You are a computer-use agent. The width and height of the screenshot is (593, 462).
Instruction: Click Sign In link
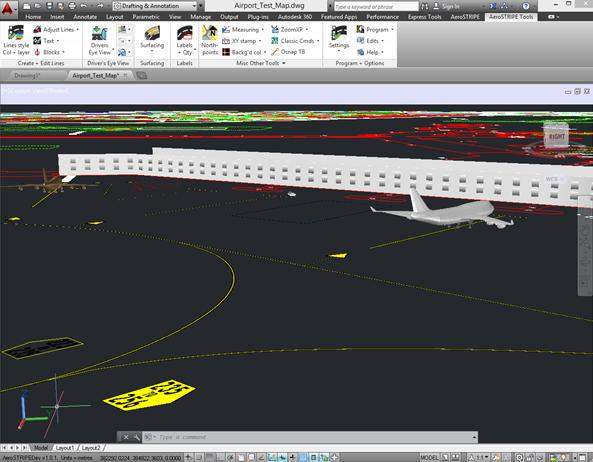[x=447, y=6]
